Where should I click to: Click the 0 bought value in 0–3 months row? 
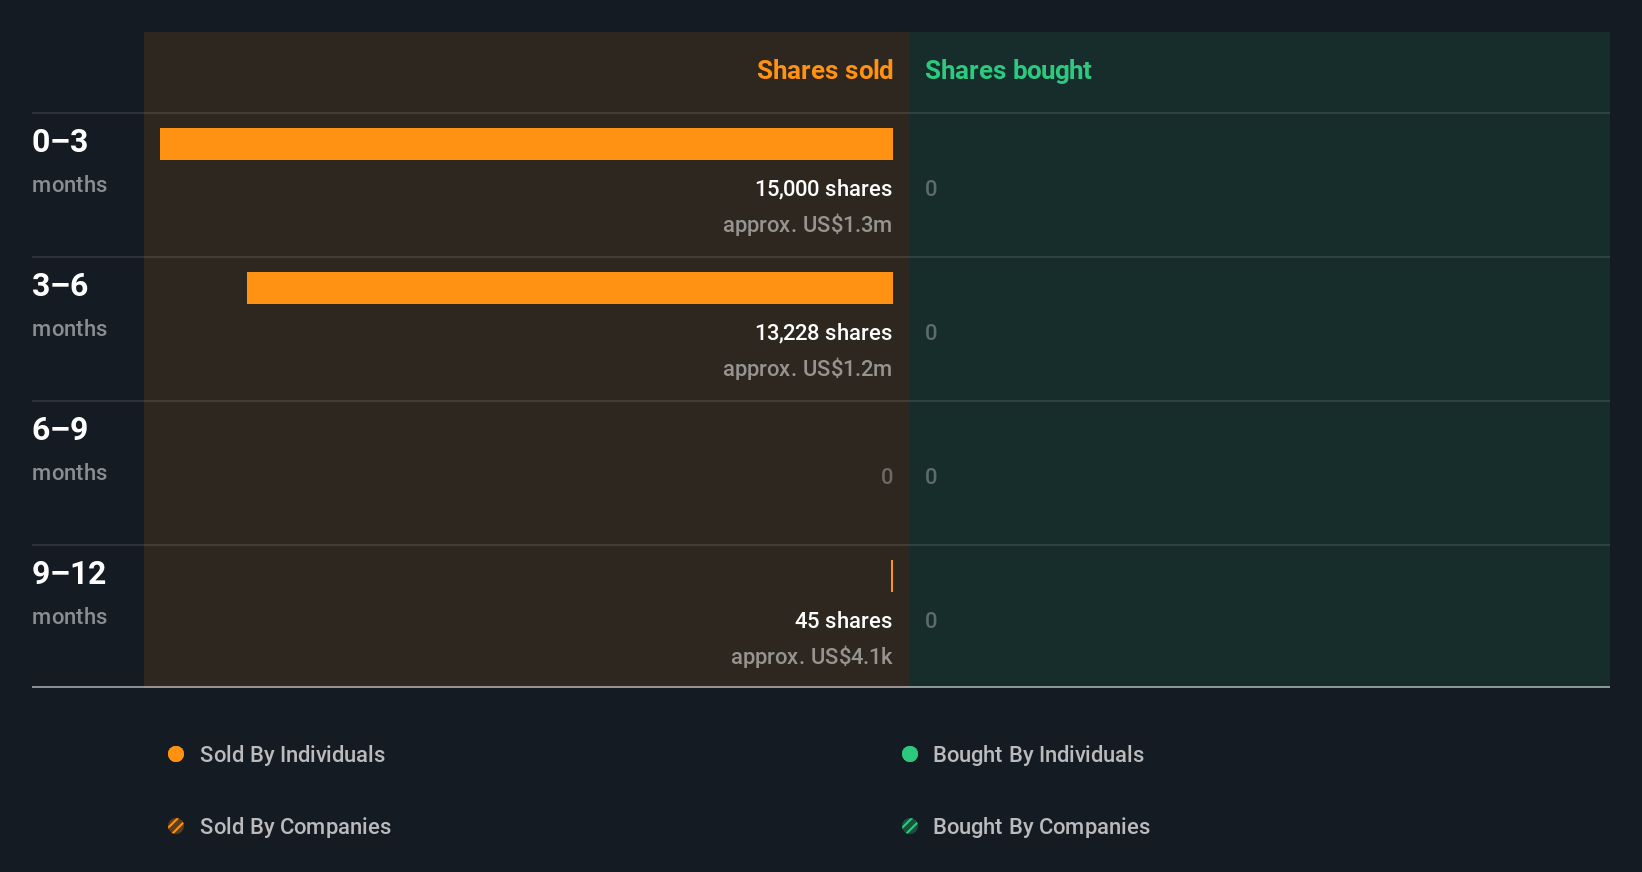coord(931,189)
